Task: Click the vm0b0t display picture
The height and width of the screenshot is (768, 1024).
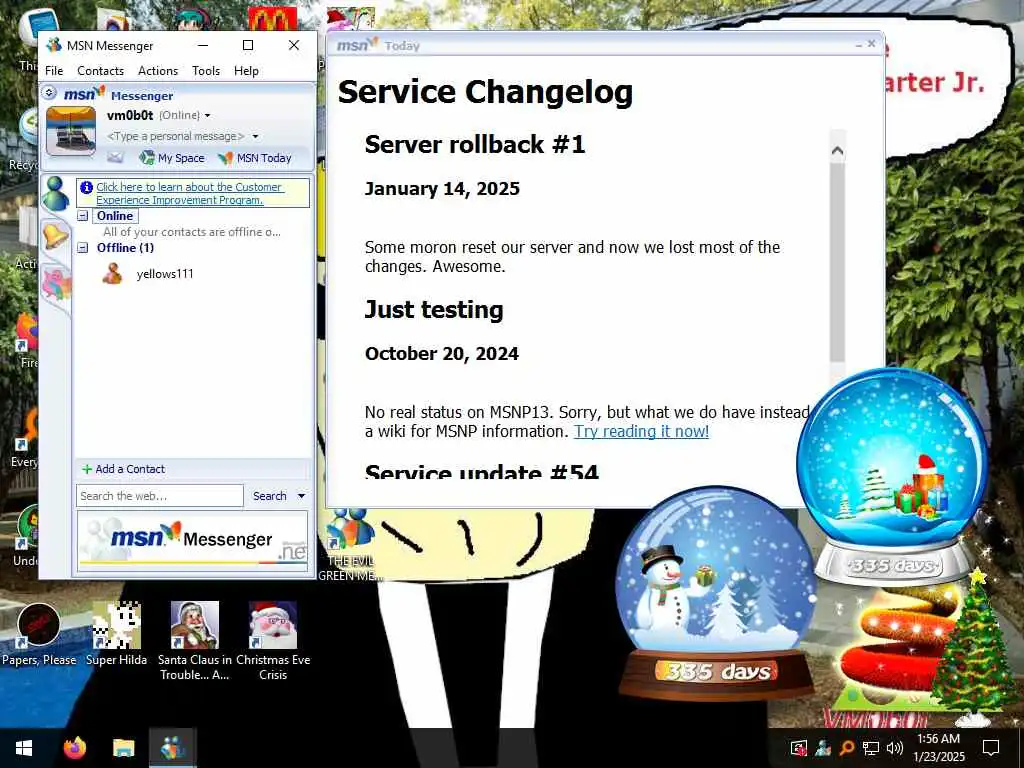Action: [x=71, y=131]
